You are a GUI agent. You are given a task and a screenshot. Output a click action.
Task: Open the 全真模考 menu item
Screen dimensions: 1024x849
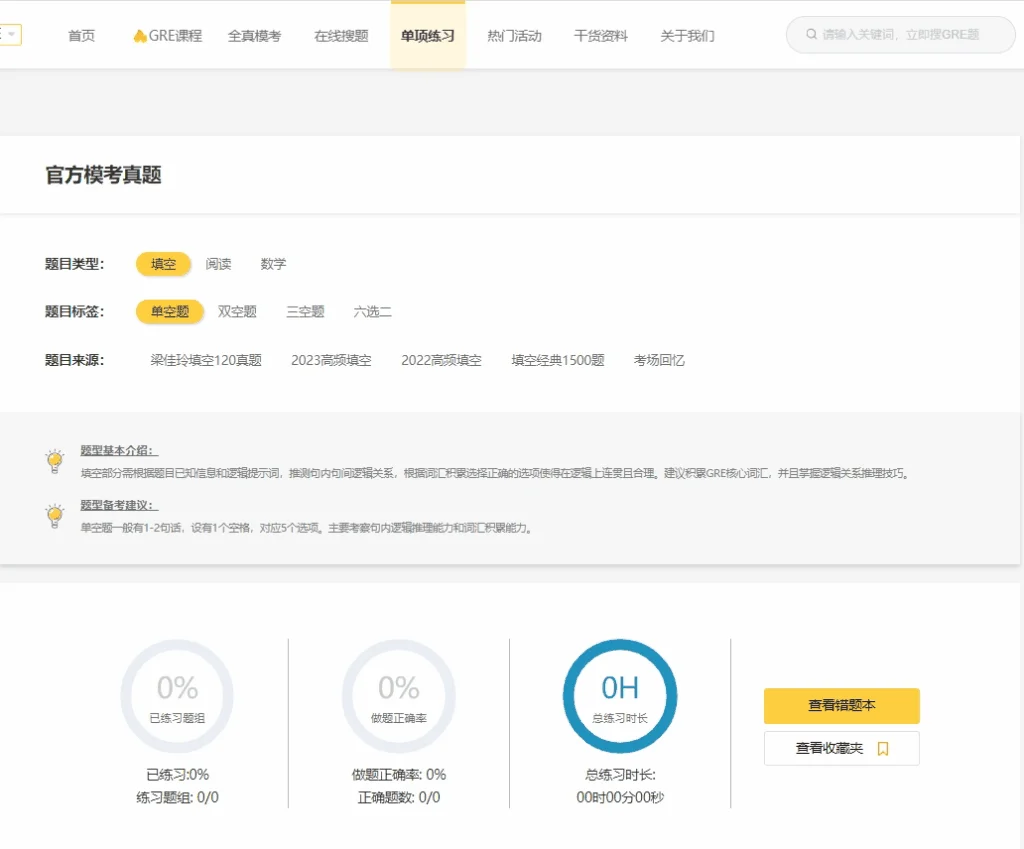click(x=254, y=36)
